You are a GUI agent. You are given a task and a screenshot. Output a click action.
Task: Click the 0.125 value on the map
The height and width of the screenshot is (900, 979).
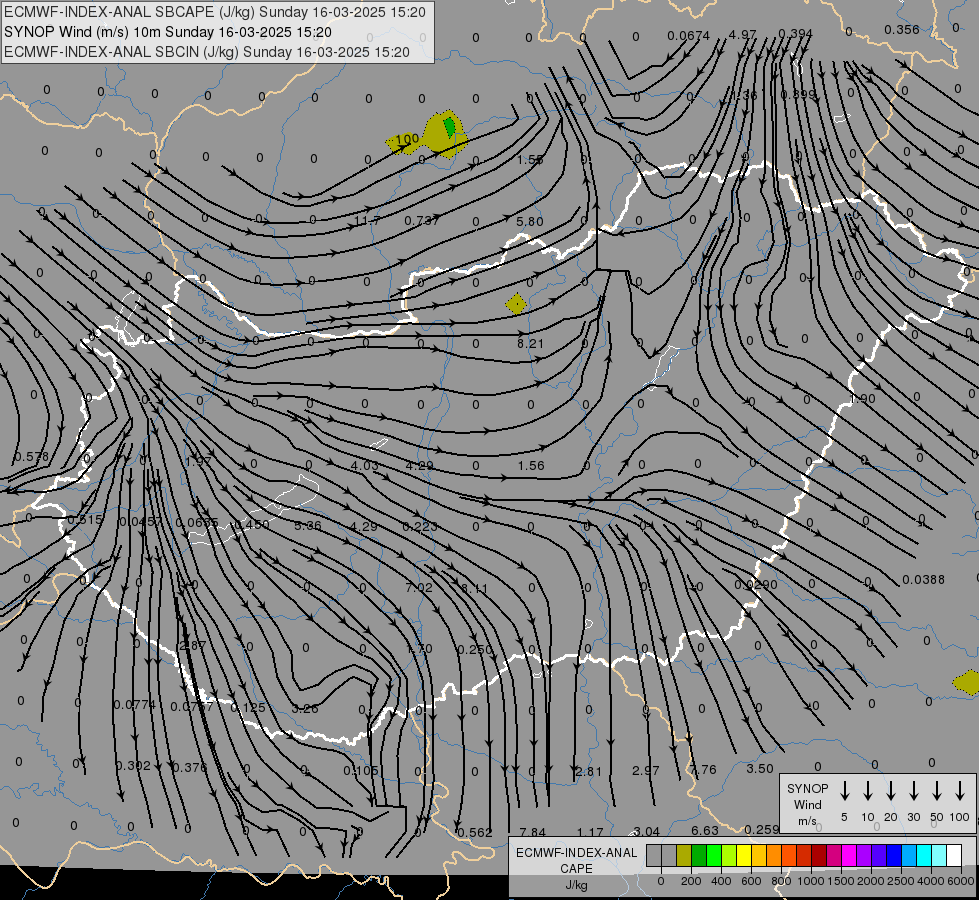click(248, 708)
